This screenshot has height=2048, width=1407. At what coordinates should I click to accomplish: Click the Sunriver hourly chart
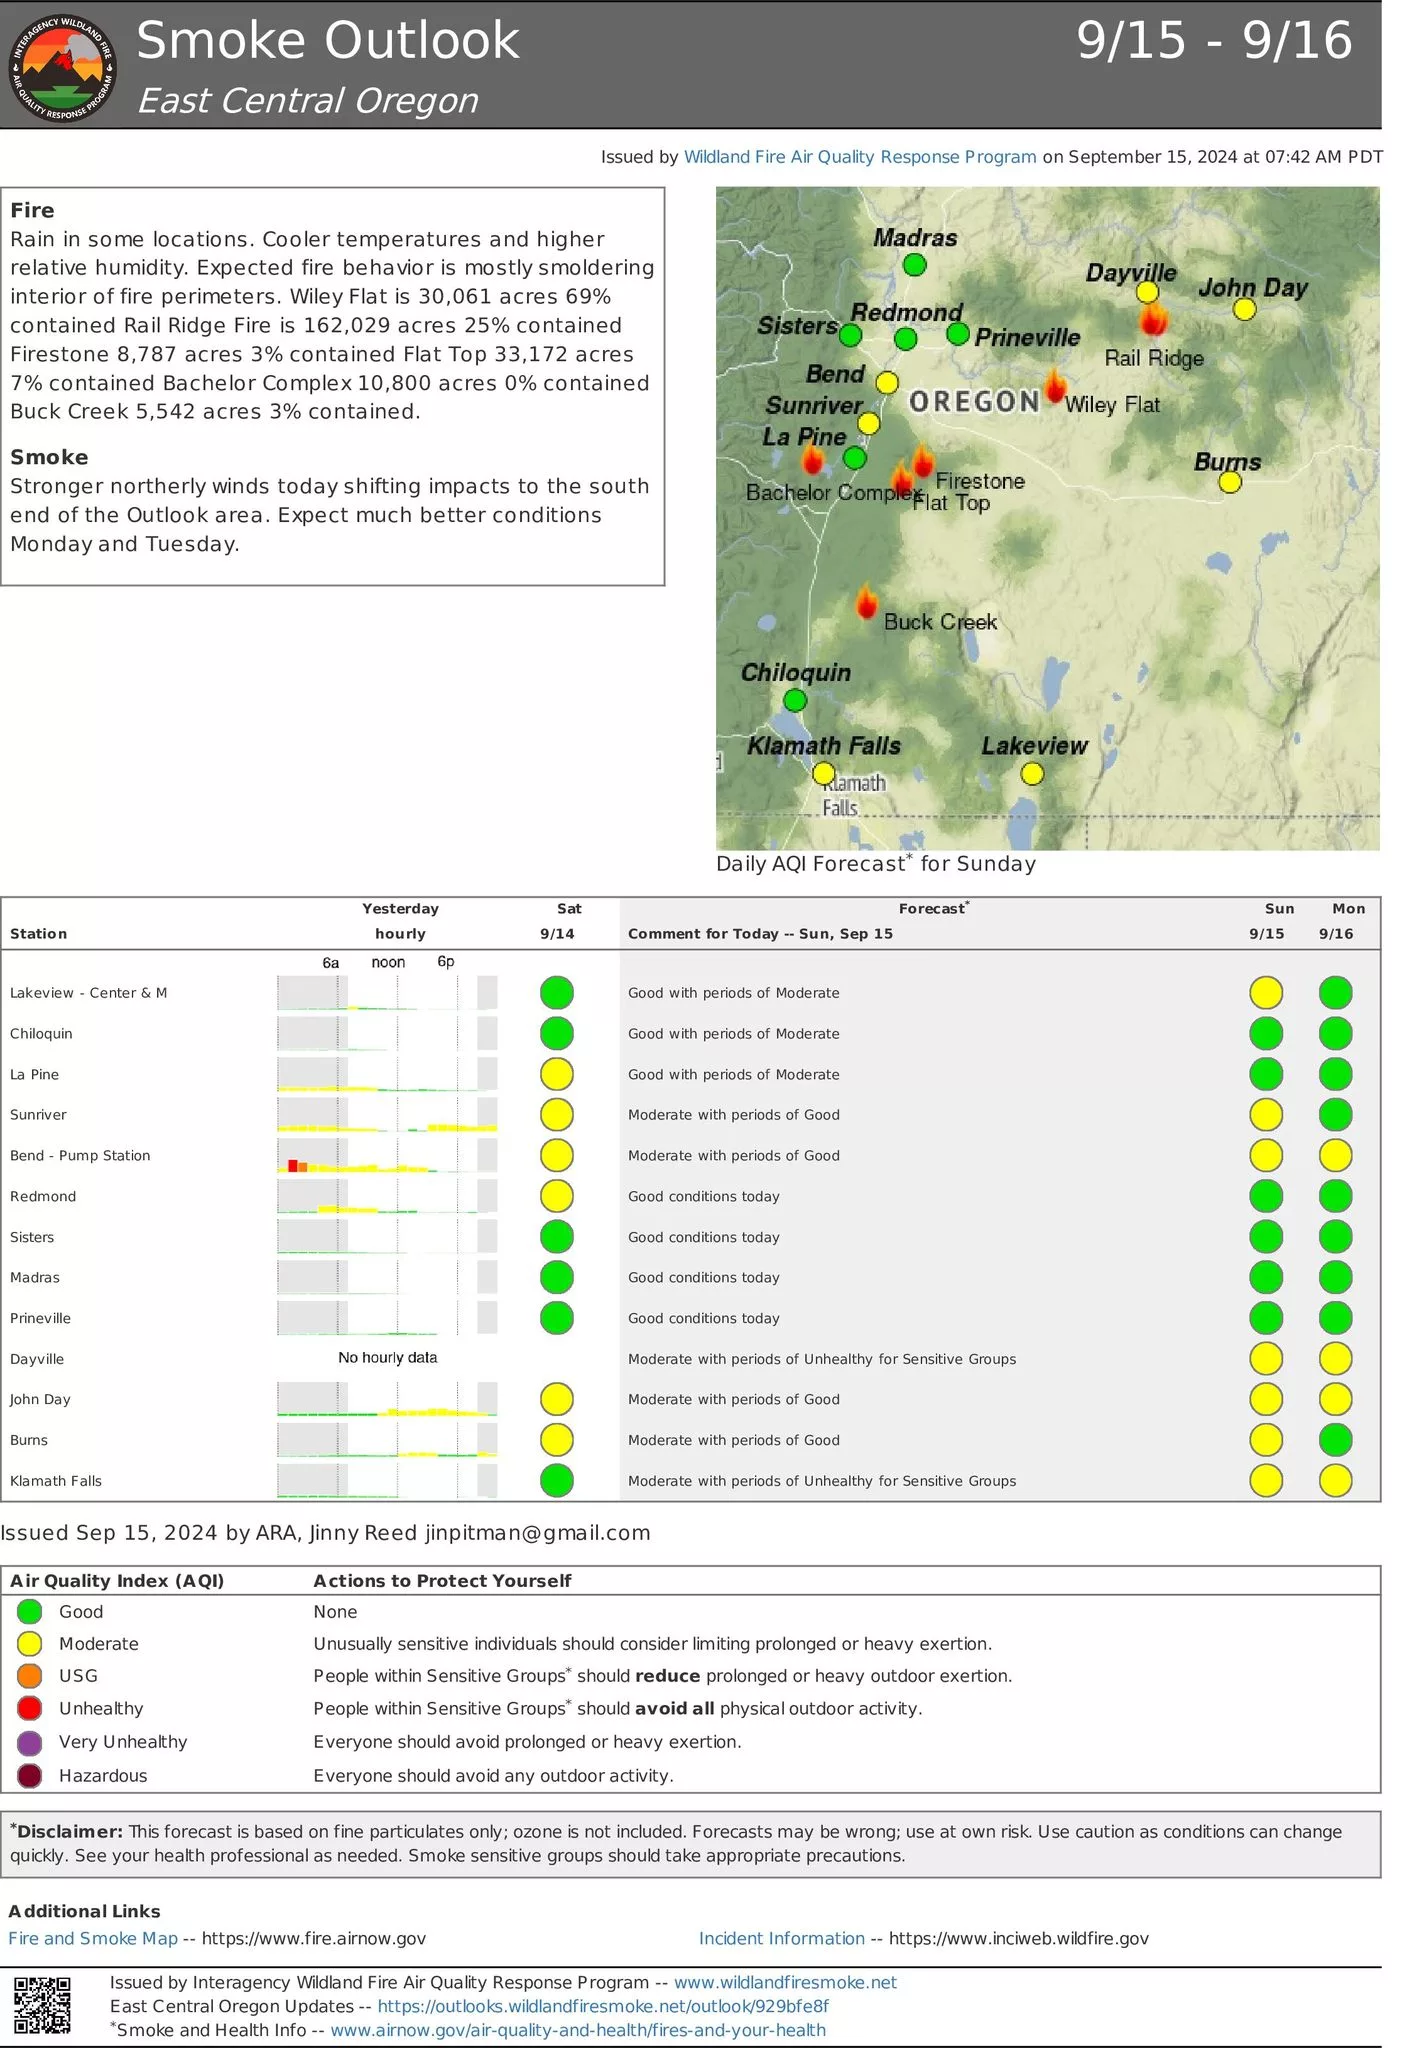point(387,1115)
